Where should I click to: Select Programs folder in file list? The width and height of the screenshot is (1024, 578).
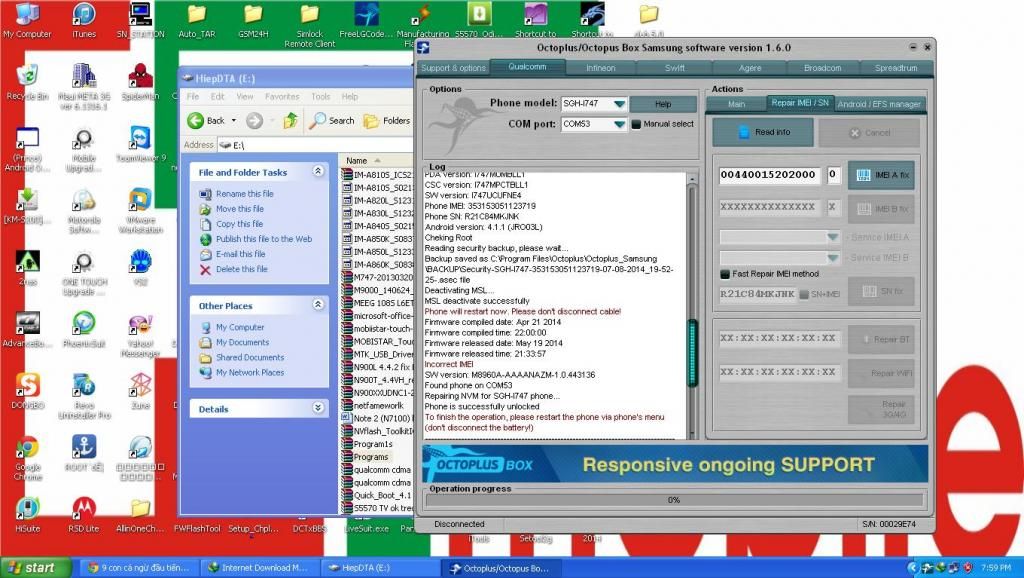(x=370, y=457)
